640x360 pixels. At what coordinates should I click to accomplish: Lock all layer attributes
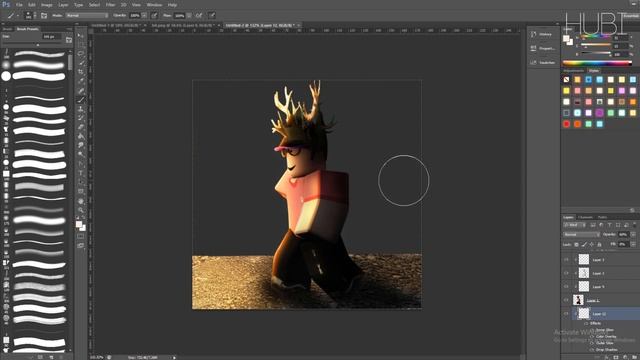(x=599, y=244)
